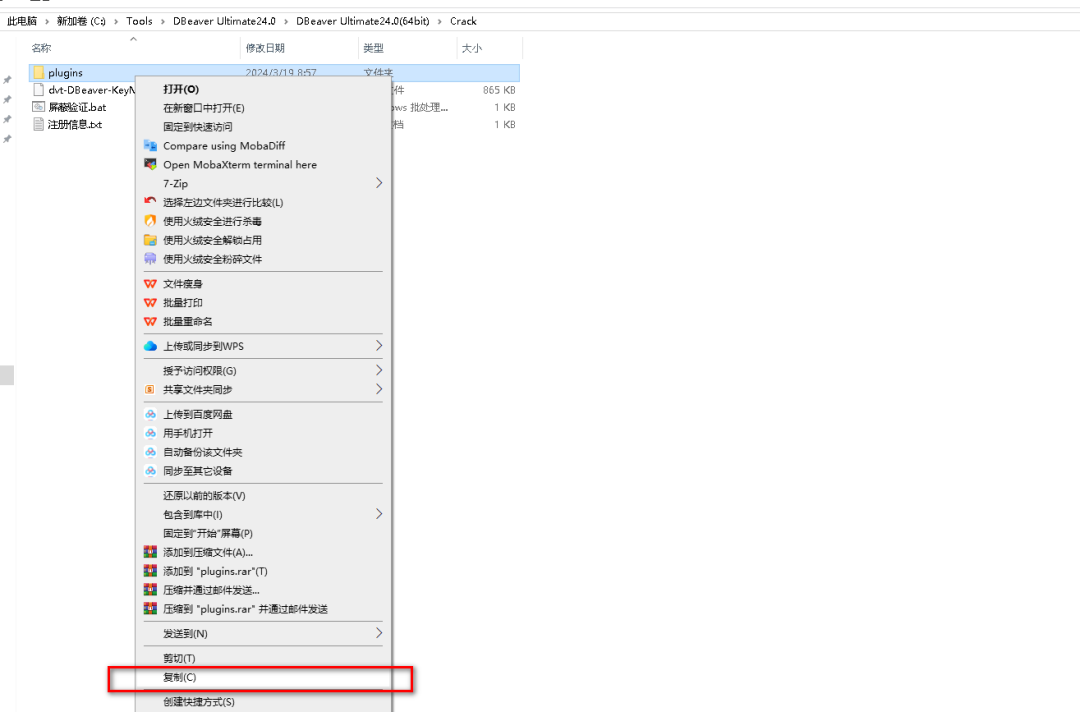Screen dimensions: 1080x712
Task: Click the WPS icon beside 批量重命名
Action: coord(150,322)
